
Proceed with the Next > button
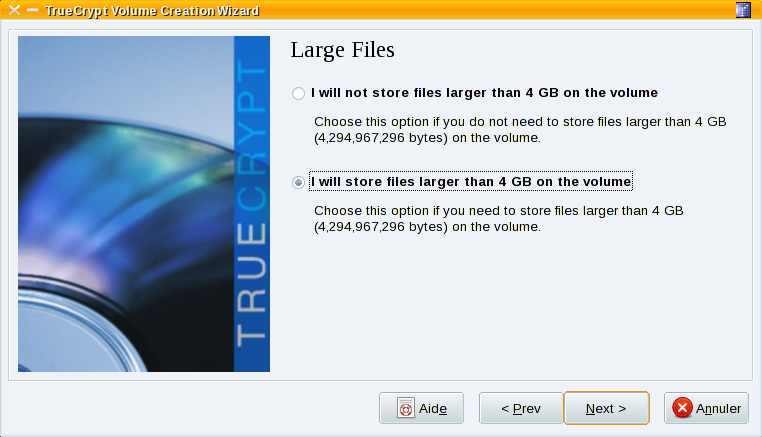606,408
